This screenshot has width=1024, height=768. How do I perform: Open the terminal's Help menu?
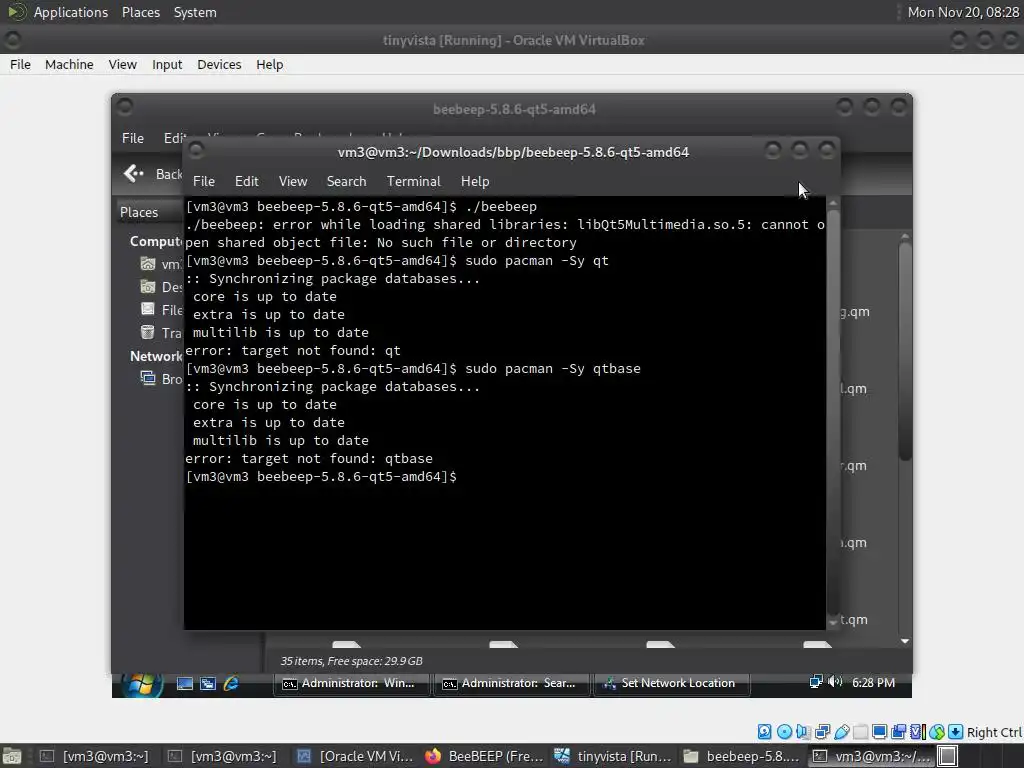coord(475,182)
